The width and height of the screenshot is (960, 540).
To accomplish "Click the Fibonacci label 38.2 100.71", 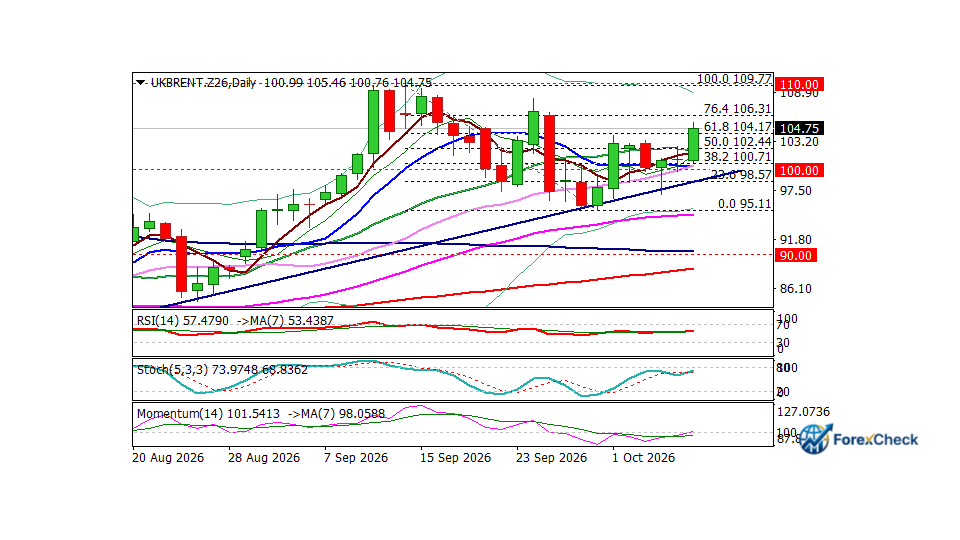I will point(738,157).
